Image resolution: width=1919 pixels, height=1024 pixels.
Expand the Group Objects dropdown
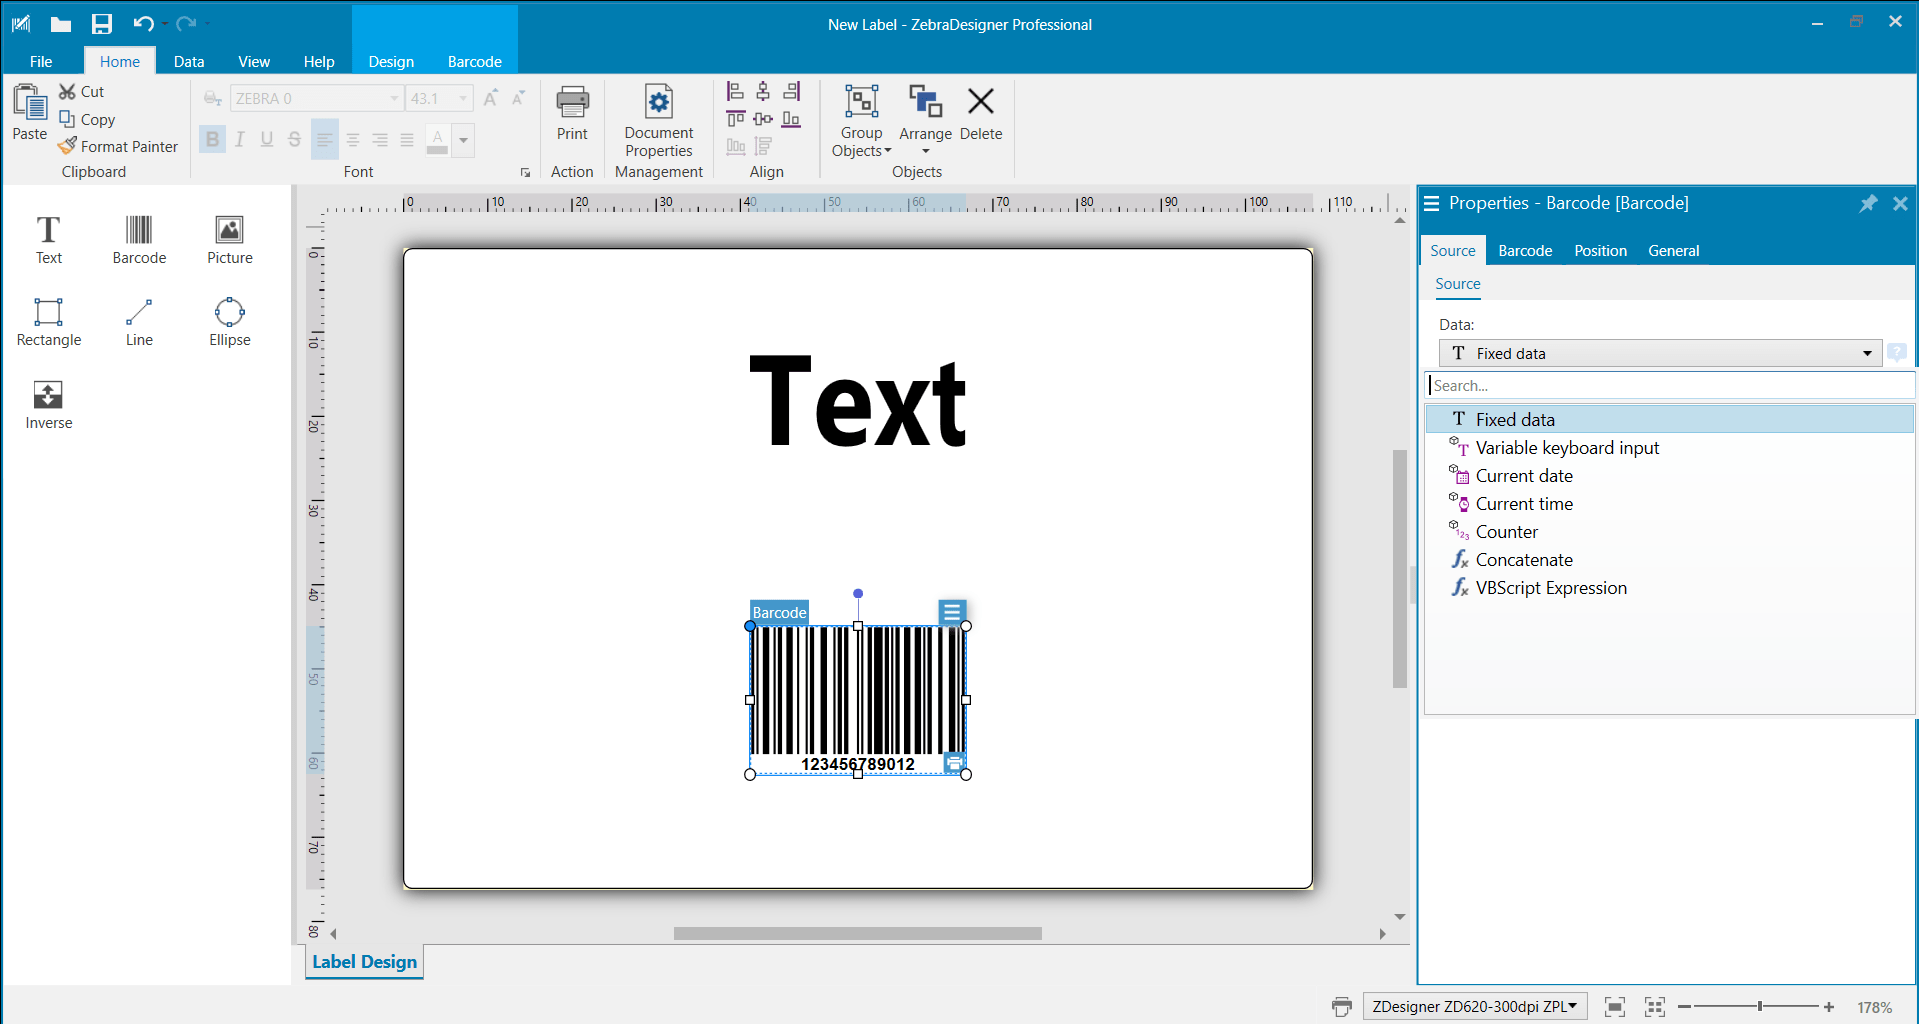(888, 151)
